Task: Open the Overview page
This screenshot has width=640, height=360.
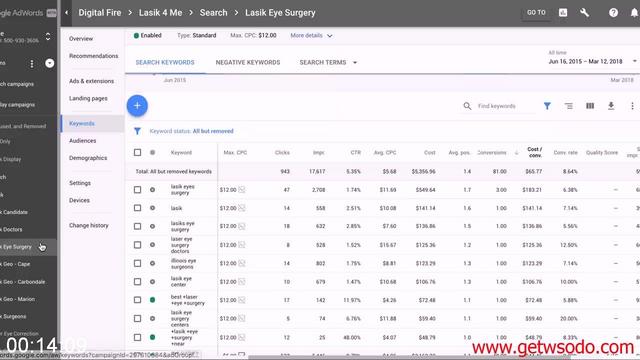Action: [x=81, y=39]
